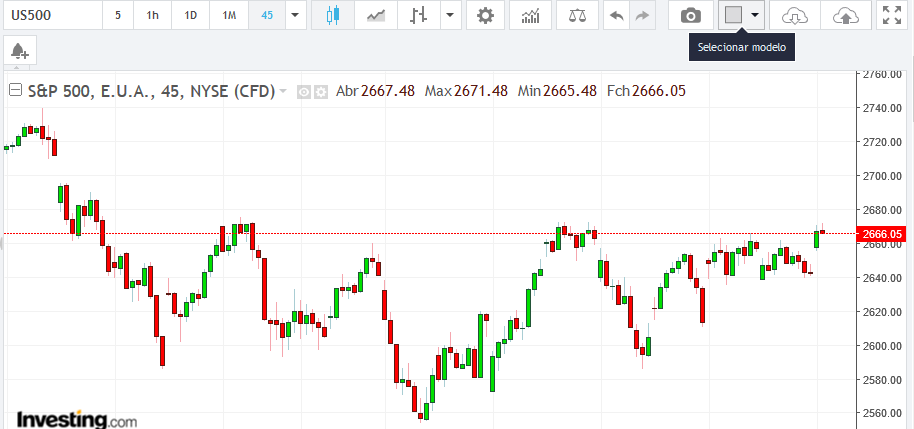The width and height of the screenshot is (914, 429).
Task: Select the bar chart style icon
Action: click(x=419, y=15)
